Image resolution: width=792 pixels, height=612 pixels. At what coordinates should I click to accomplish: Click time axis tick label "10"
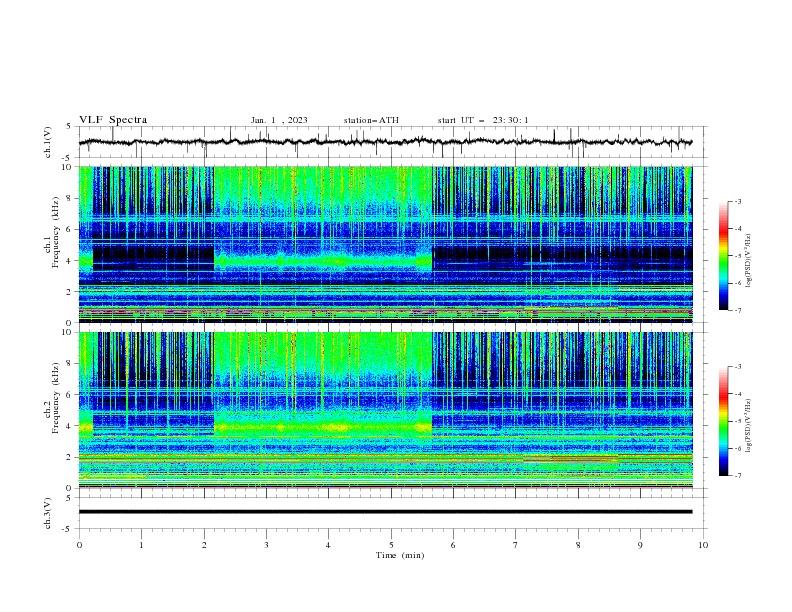703,545
